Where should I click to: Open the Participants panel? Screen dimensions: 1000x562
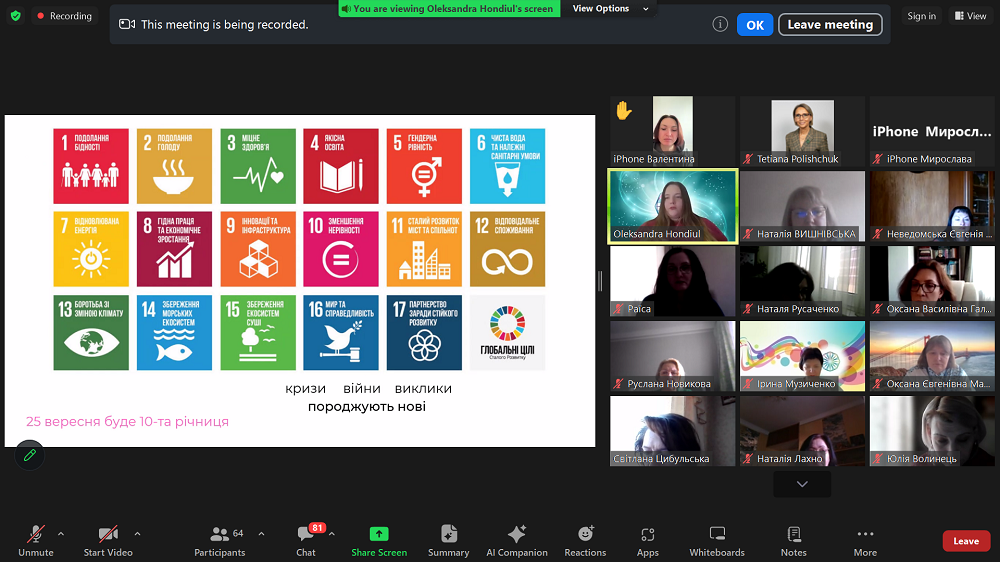219,540
